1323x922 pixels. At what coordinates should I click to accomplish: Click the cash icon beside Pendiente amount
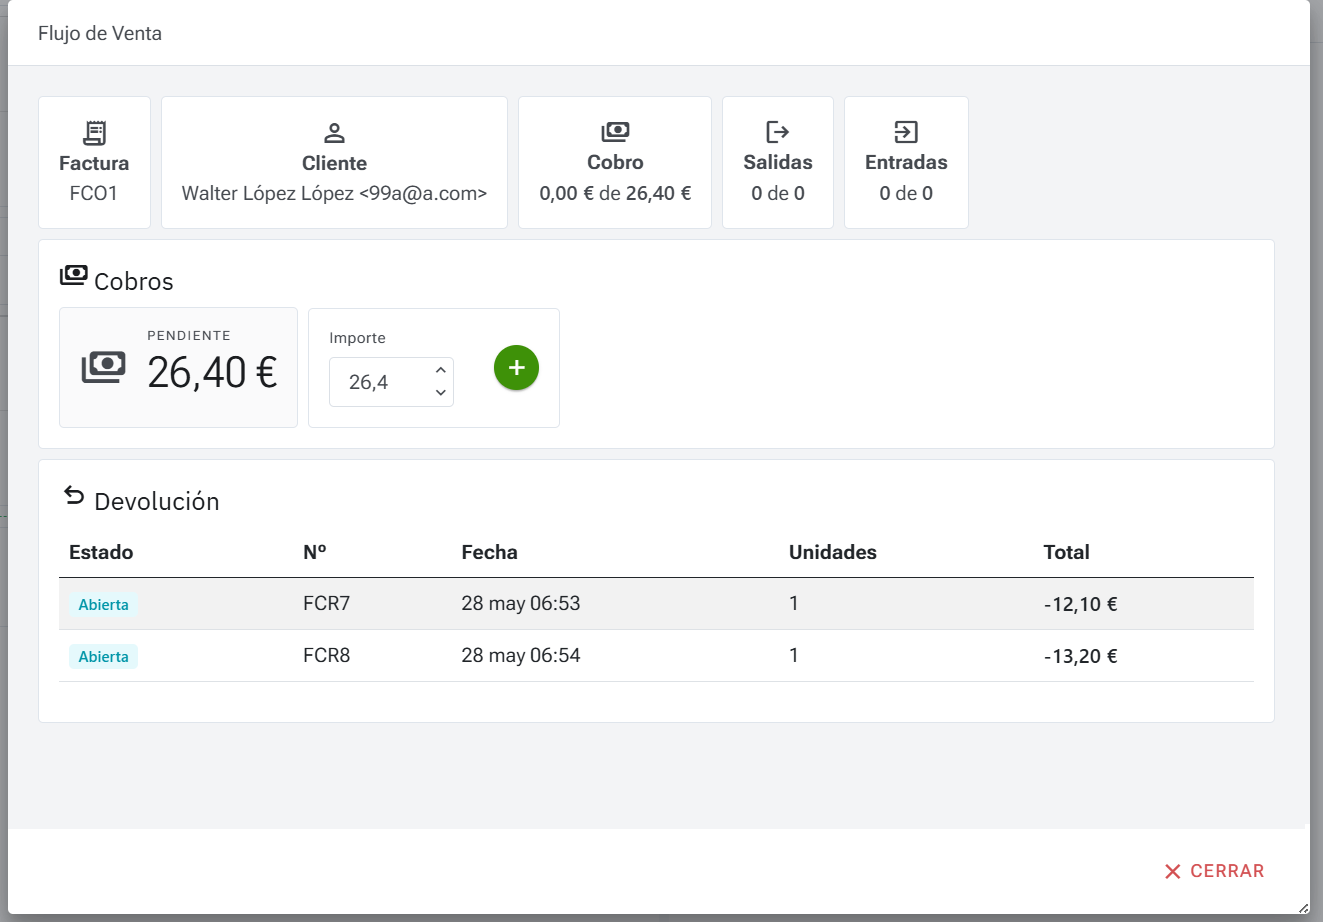click(x=104, y=368)
